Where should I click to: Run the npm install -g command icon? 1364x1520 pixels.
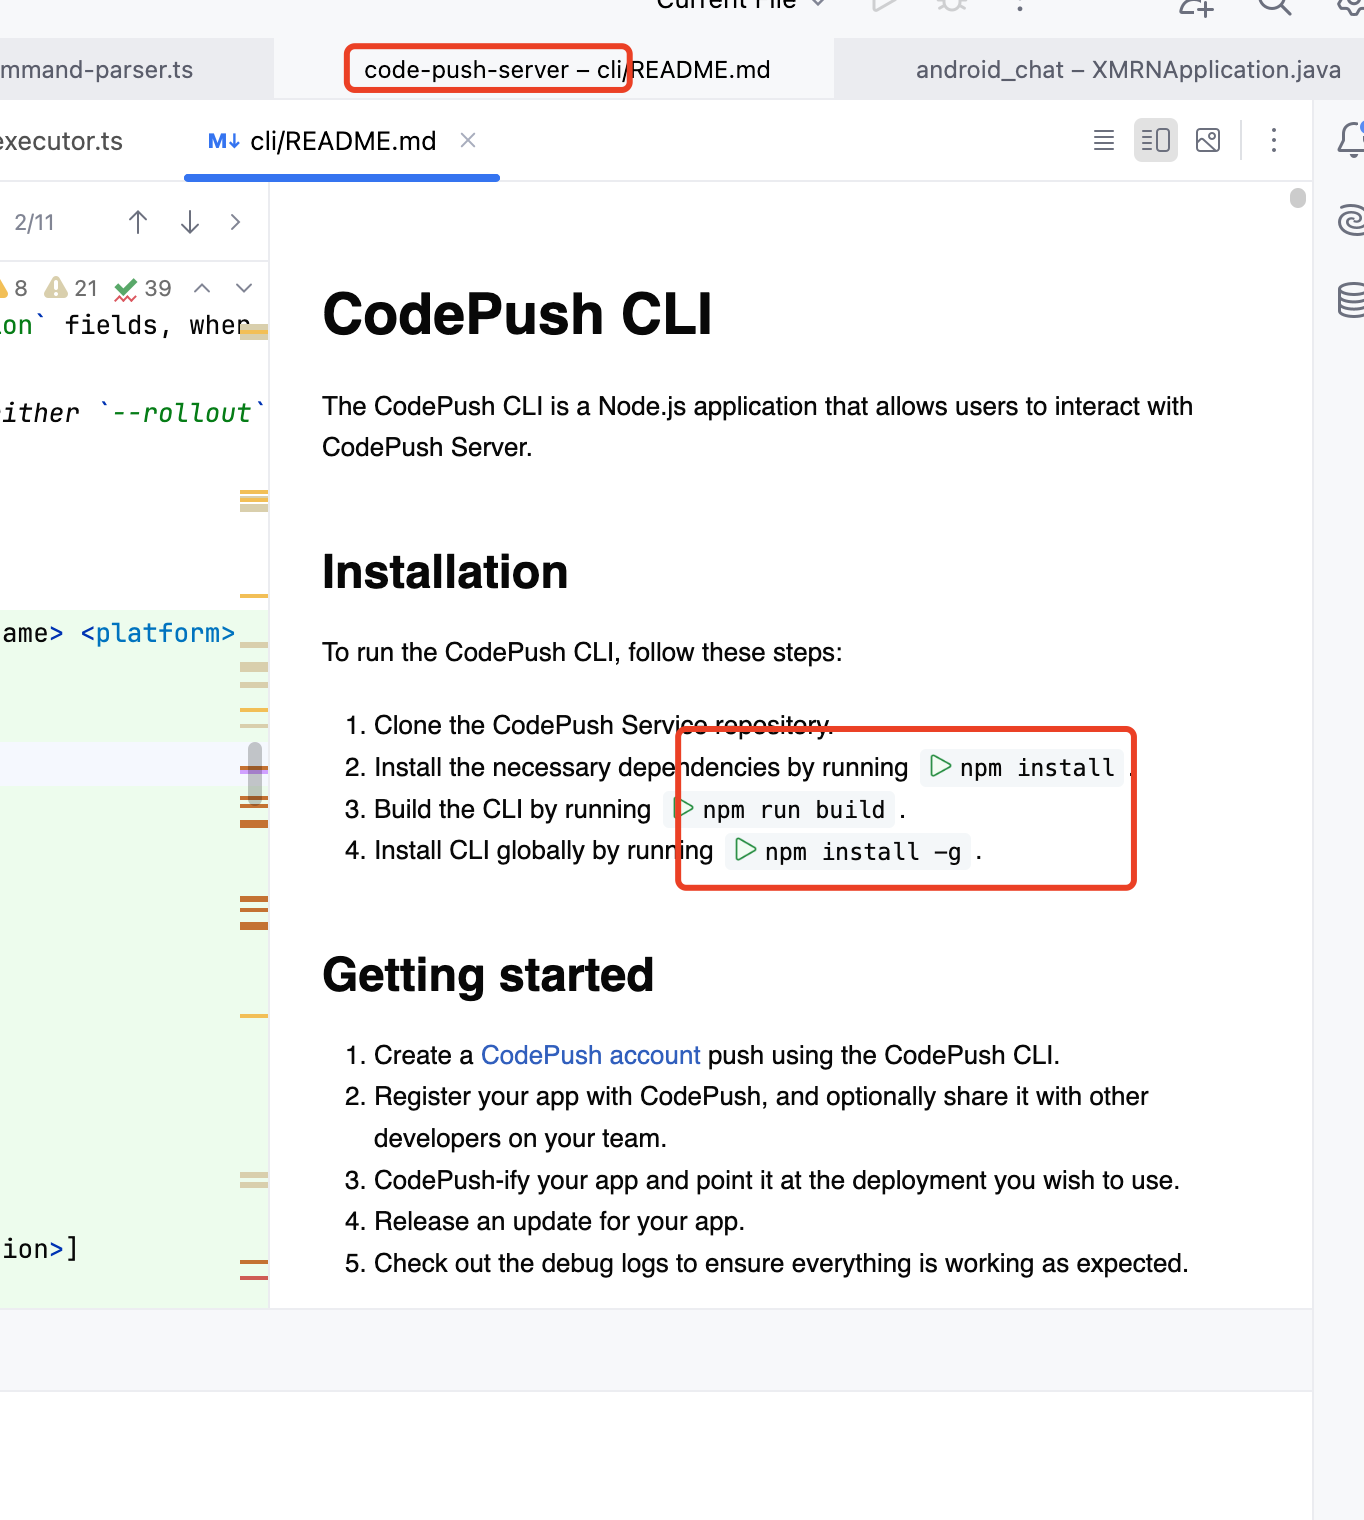click(x=745, y=850)
